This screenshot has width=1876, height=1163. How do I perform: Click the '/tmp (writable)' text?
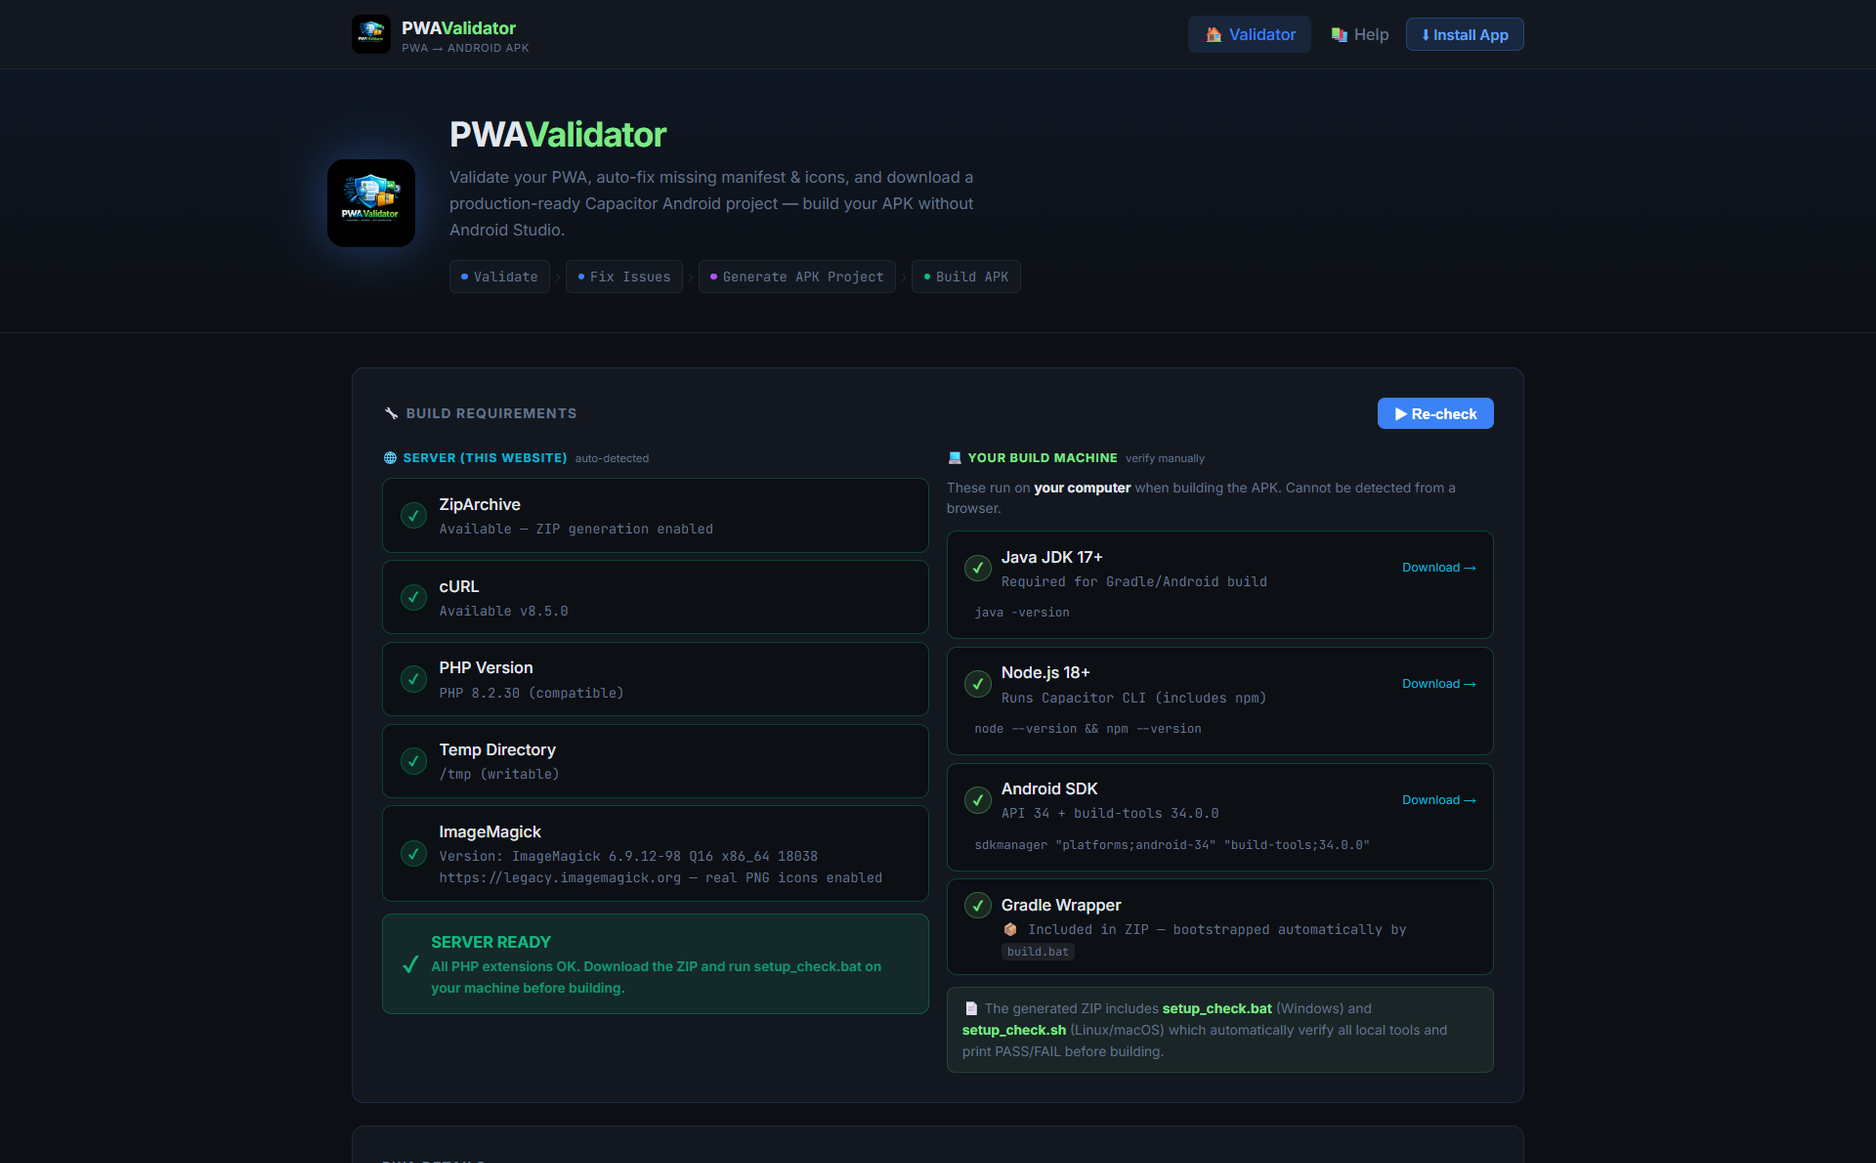coord(499,774)
